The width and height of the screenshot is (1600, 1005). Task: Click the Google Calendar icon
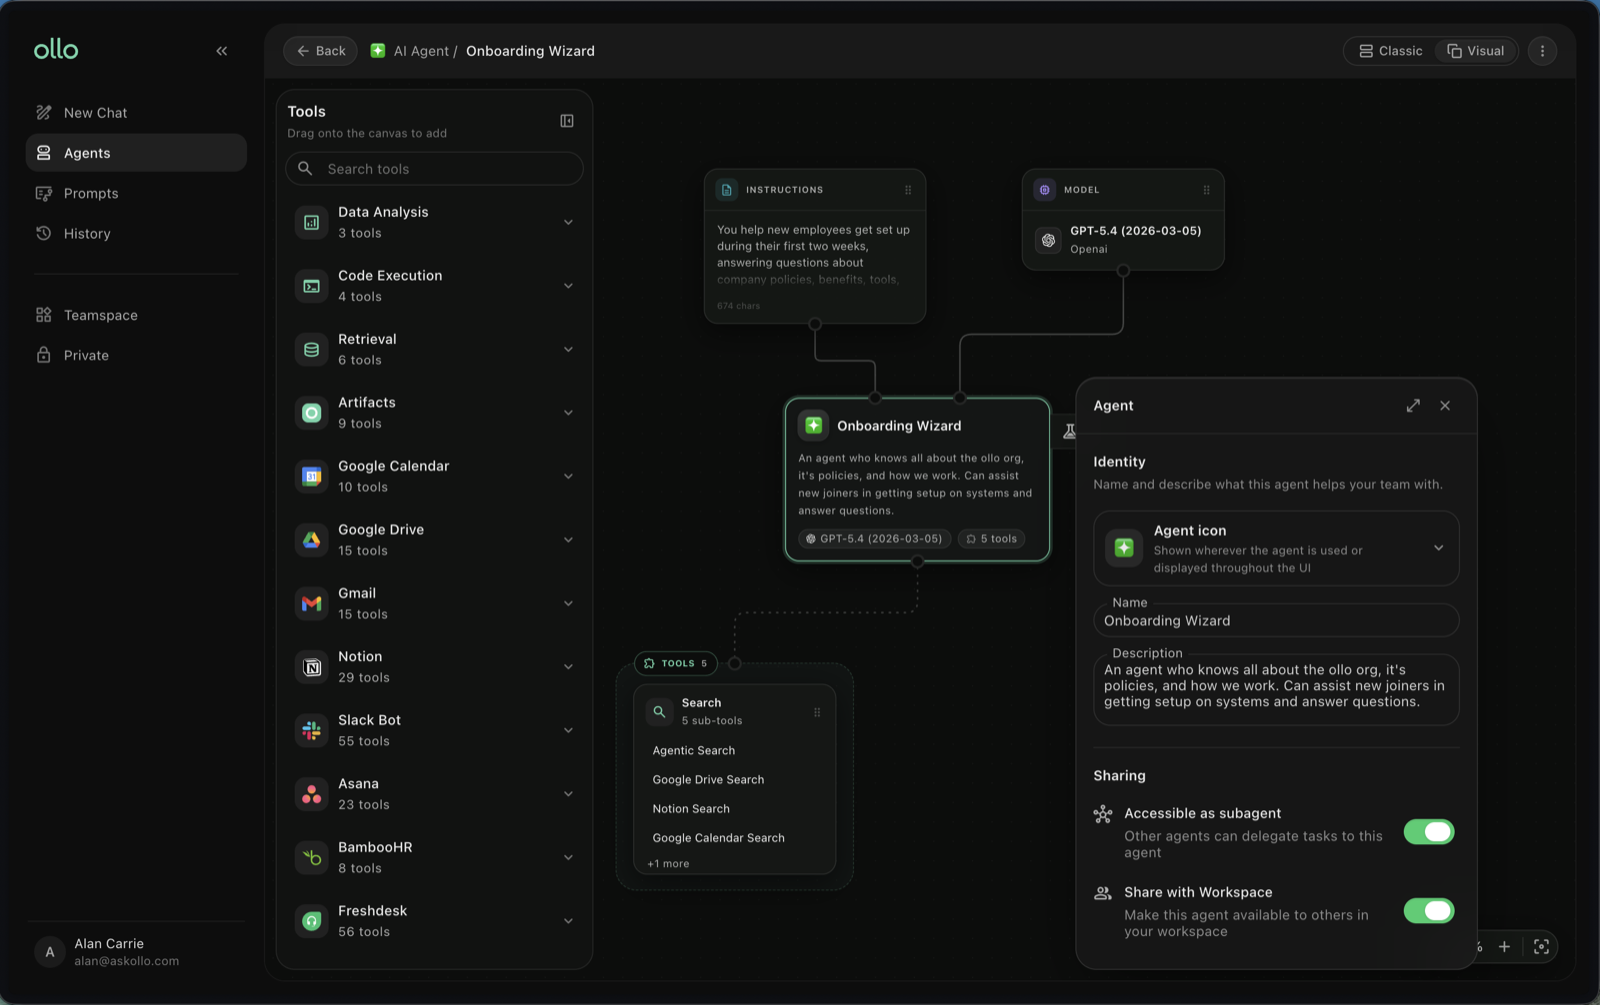tap(312, 476)
